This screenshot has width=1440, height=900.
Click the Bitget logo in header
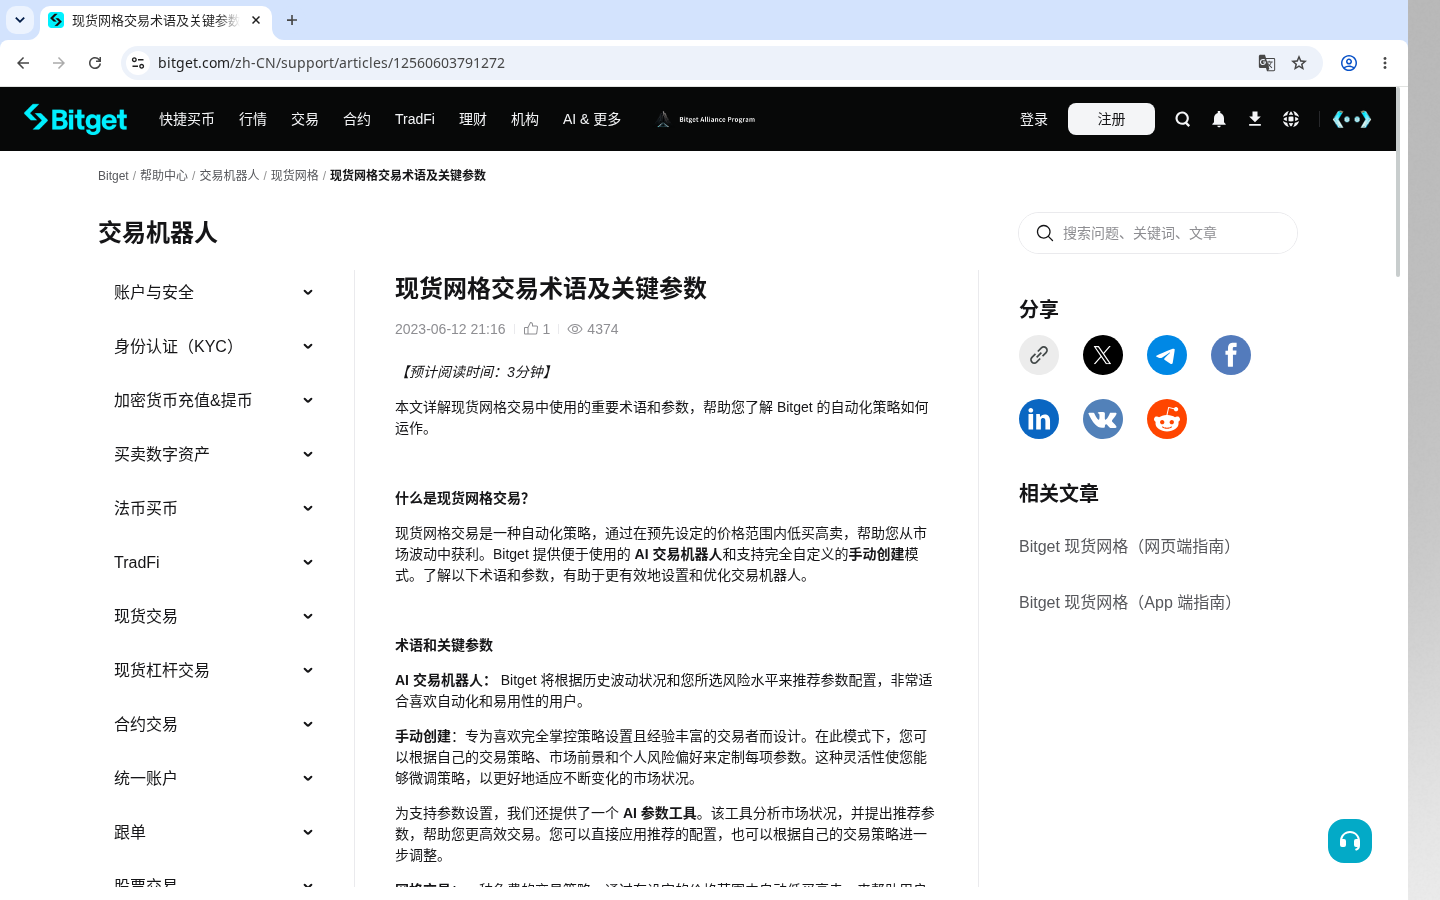pos(76,119)
